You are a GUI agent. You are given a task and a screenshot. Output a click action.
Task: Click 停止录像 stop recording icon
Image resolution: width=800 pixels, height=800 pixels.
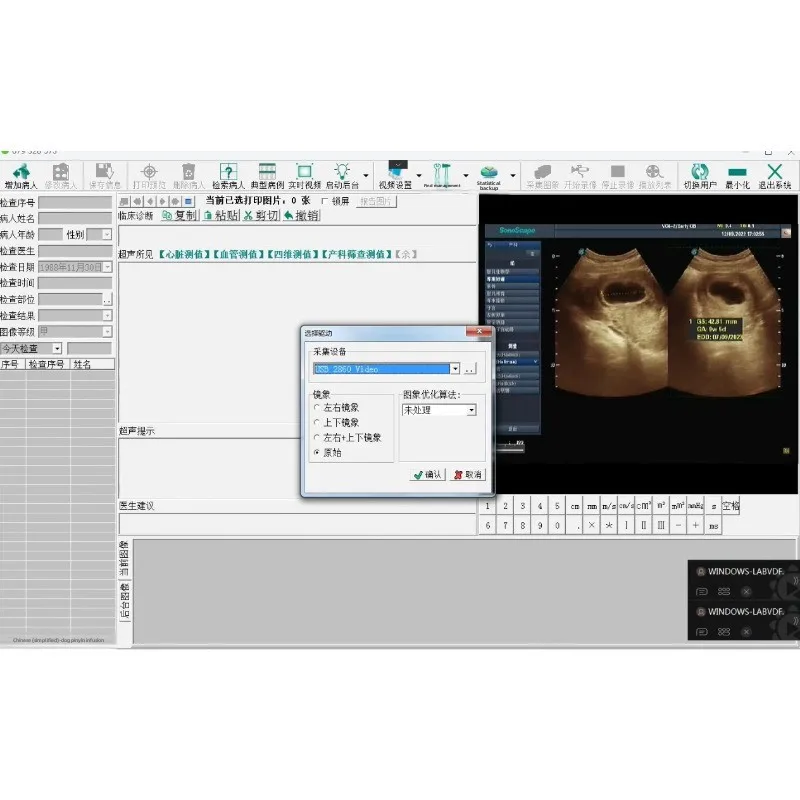pos(618,176)
